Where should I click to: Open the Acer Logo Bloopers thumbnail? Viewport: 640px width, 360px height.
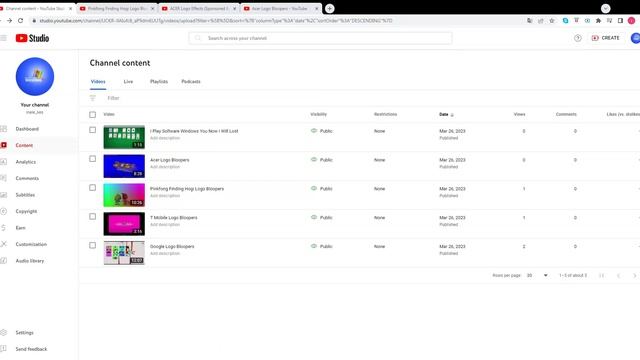click(x=124, y=166)
